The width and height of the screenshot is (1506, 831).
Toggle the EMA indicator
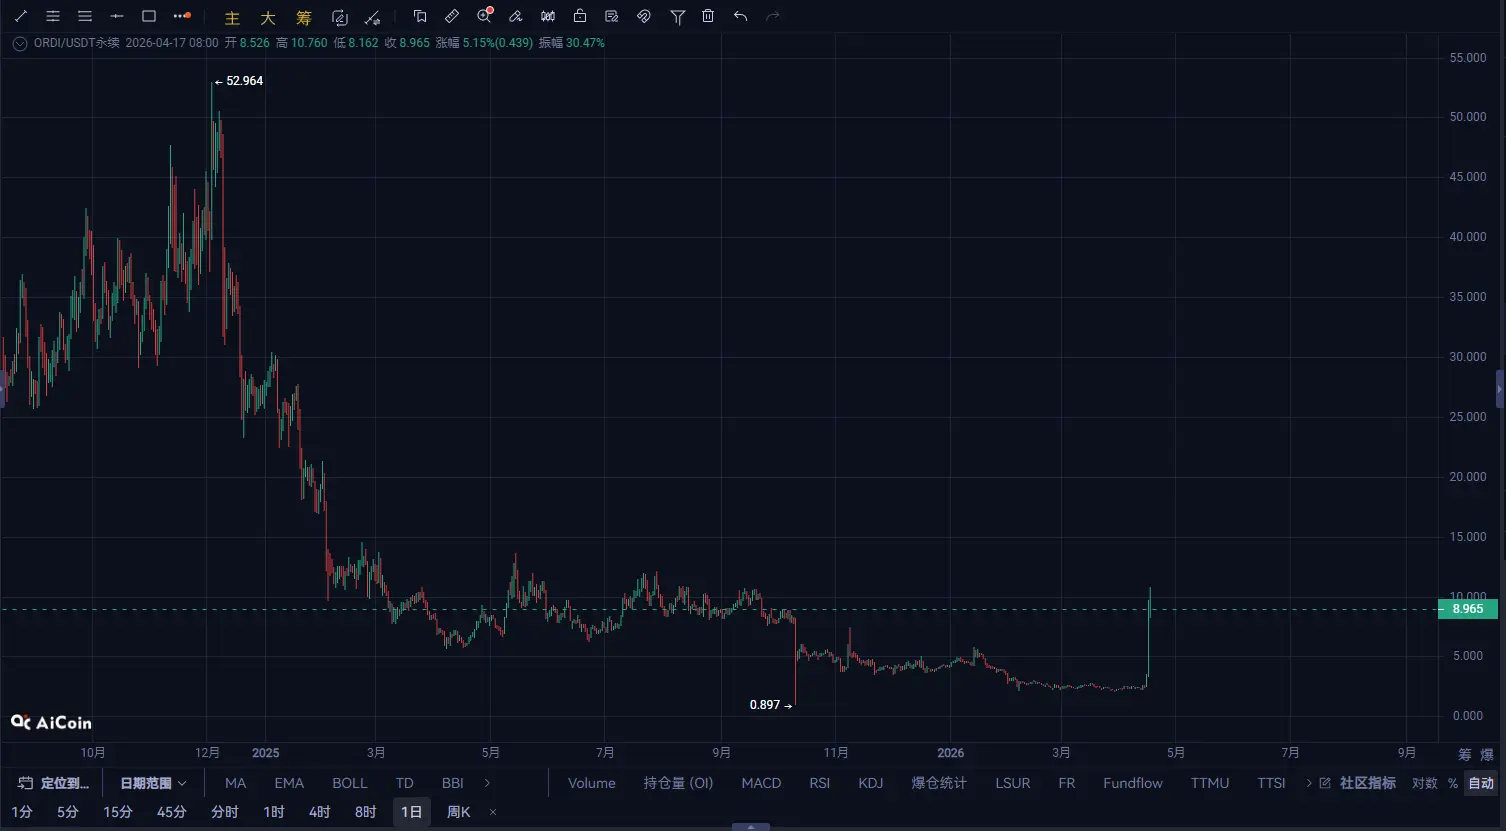tap(289, 783)
